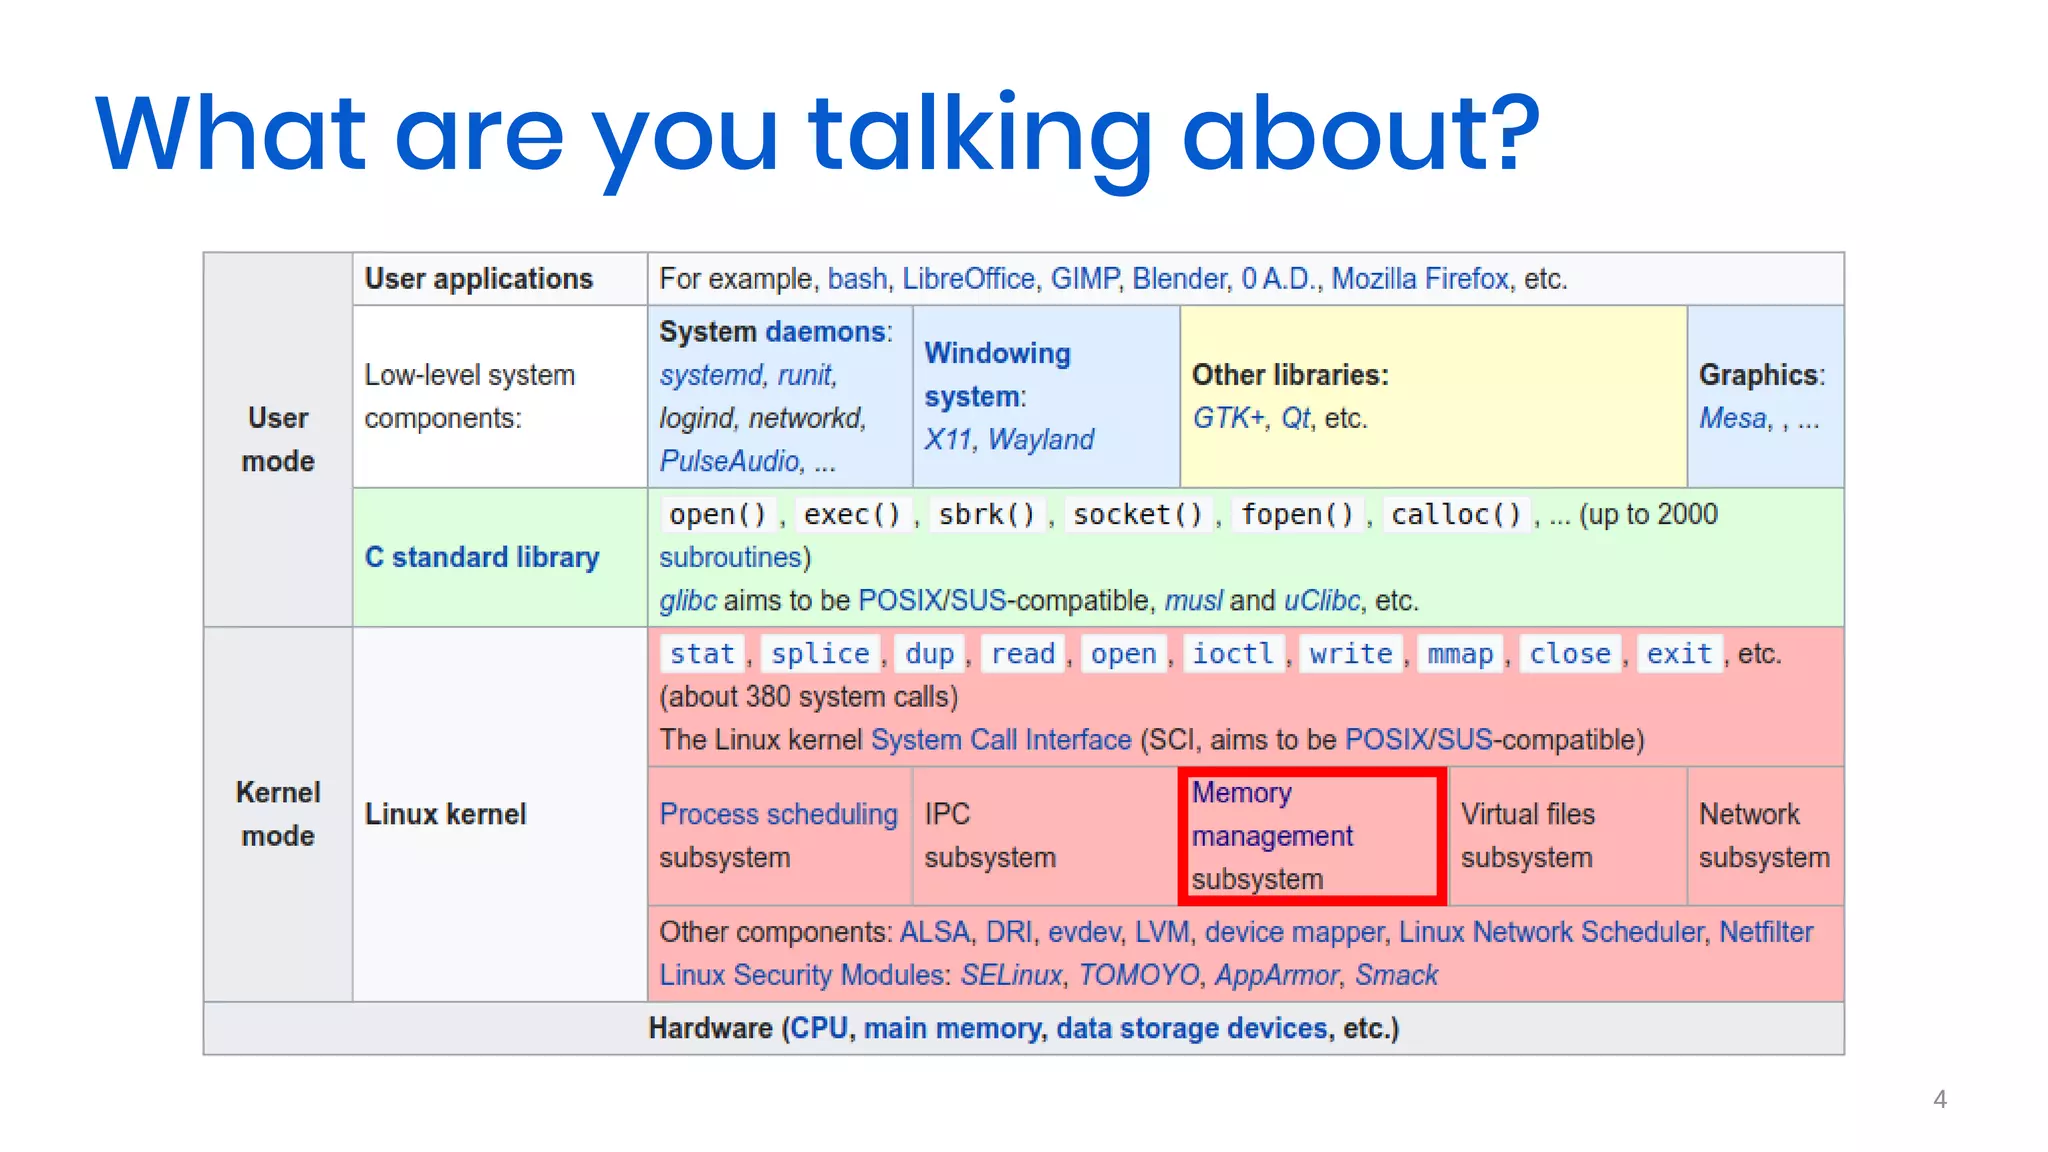Open the LibreOffice link
2048x1152 pixels.
point(968,279)
